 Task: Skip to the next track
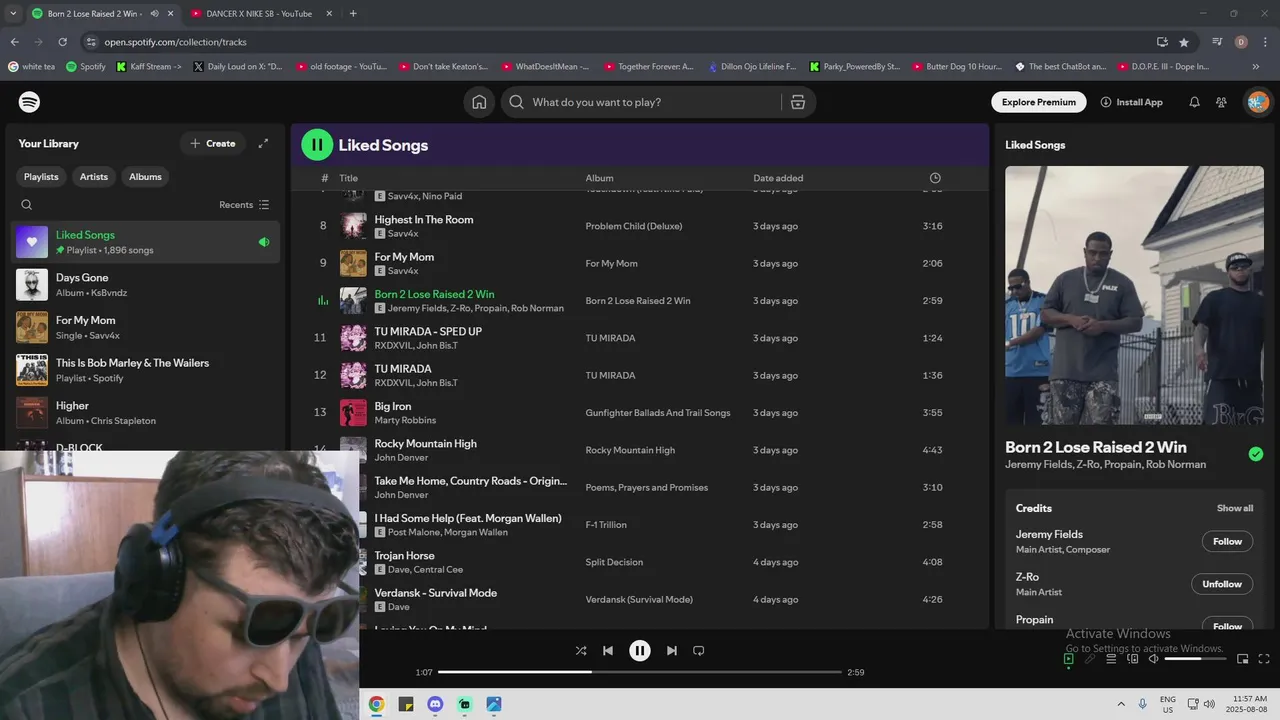(672, 650)
